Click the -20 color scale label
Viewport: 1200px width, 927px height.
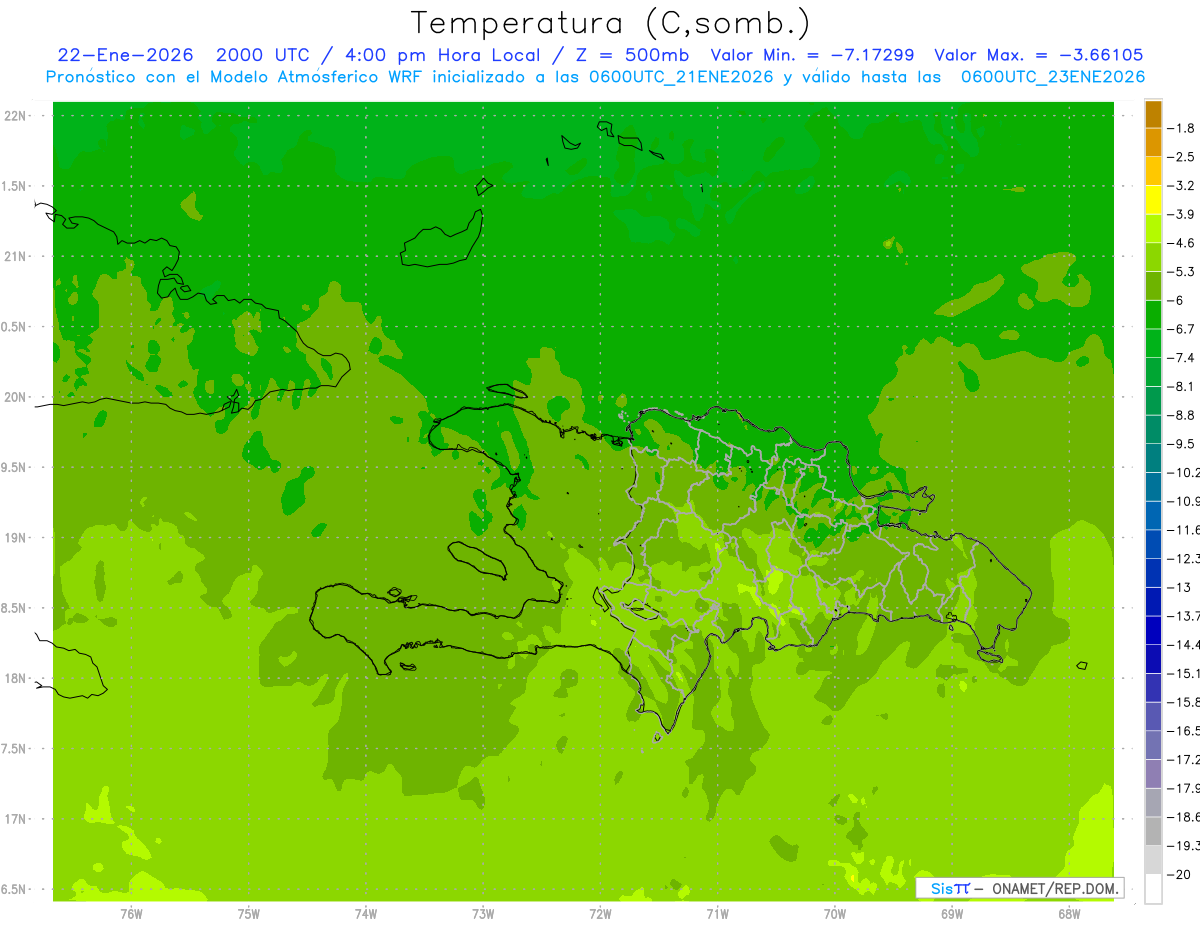(x=1178, y=874)
